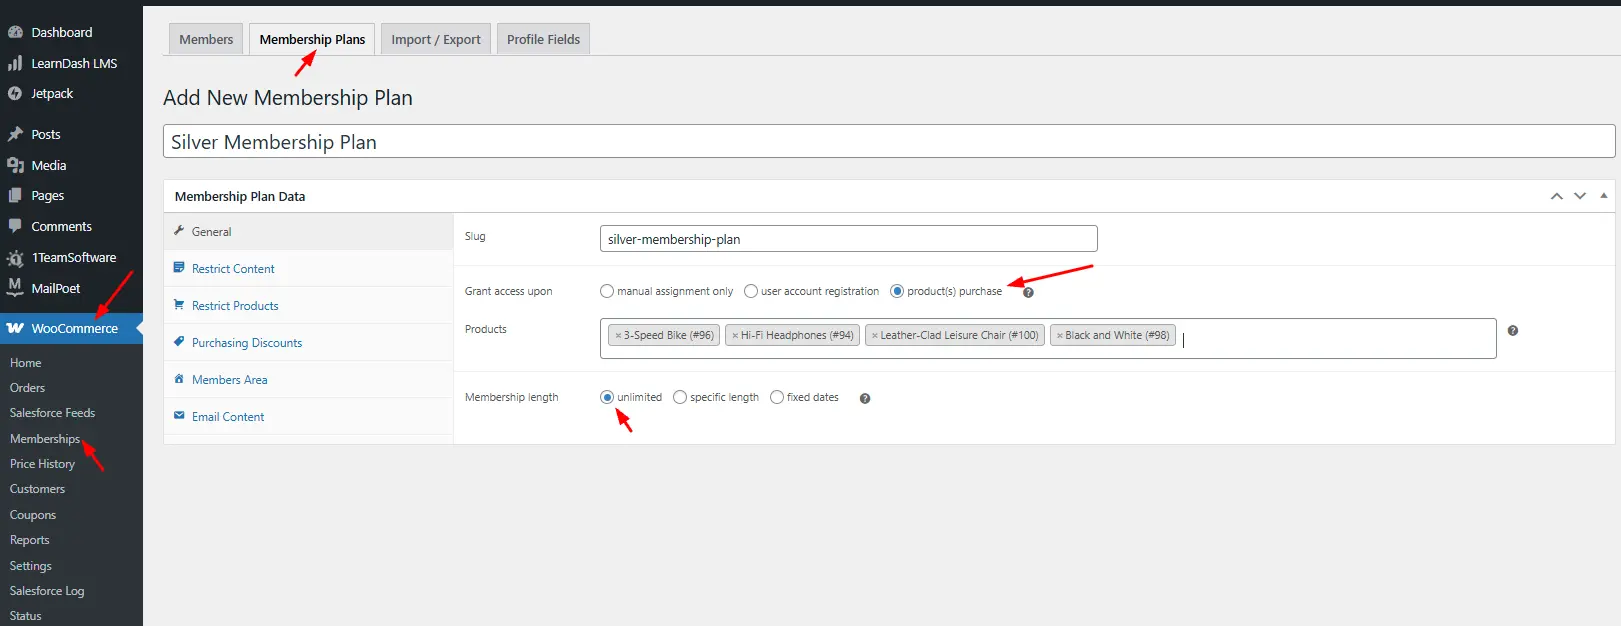Screen dimensions: 1621x626
Task: Open WooCommerce Reports page
Action: 30,540
